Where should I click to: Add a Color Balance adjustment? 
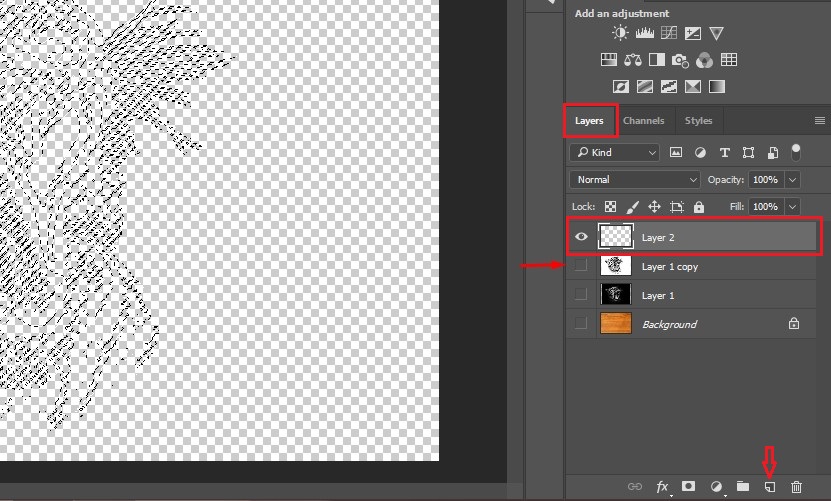633,60
